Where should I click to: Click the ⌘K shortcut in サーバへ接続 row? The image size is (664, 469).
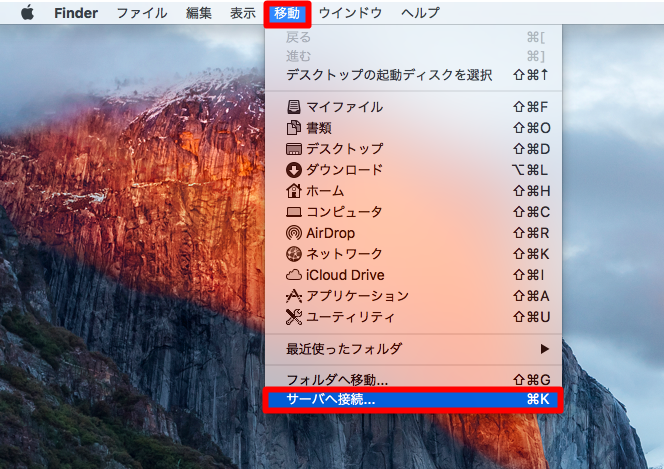pos(538,399)
